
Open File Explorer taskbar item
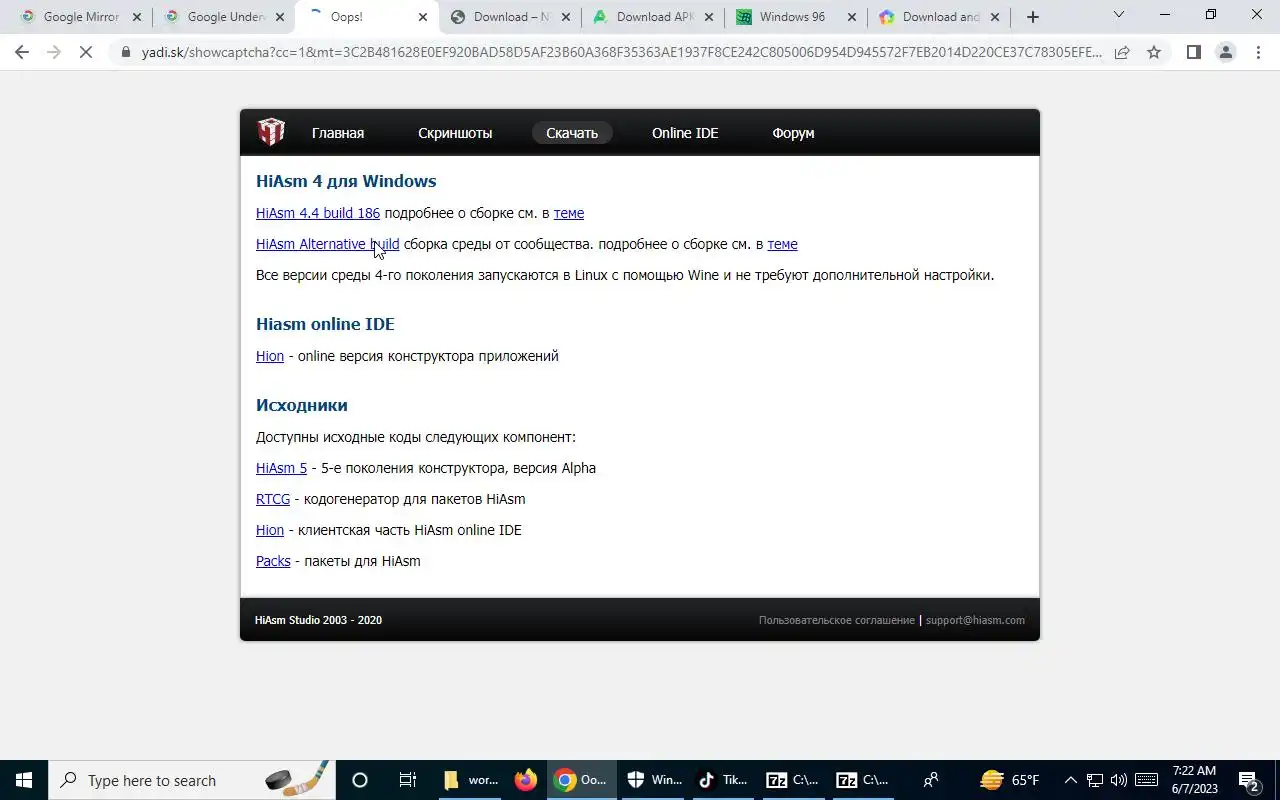click(x=471, y=780)
